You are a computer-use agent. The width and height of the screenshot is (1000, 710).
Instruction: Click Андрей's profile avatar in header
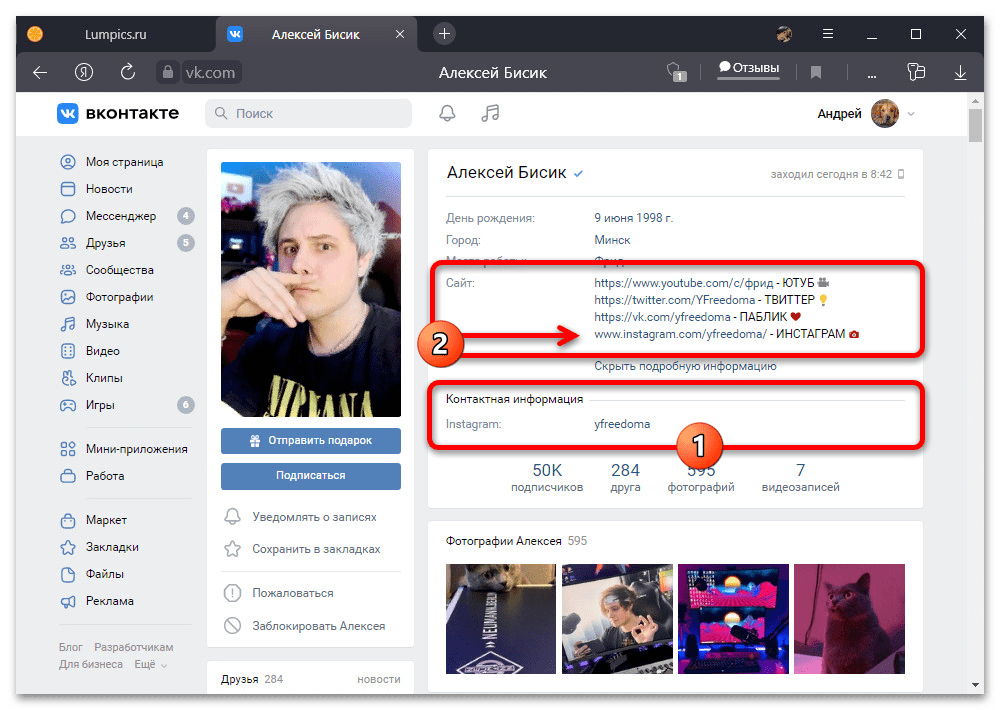pos(885,114)
